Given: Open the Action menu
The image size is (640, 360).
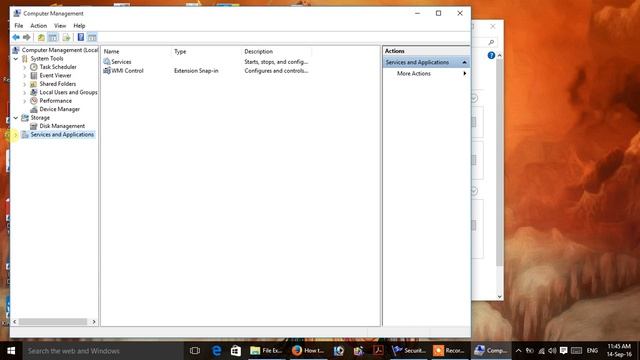Looking at the screenshot, I should point(39,26).
